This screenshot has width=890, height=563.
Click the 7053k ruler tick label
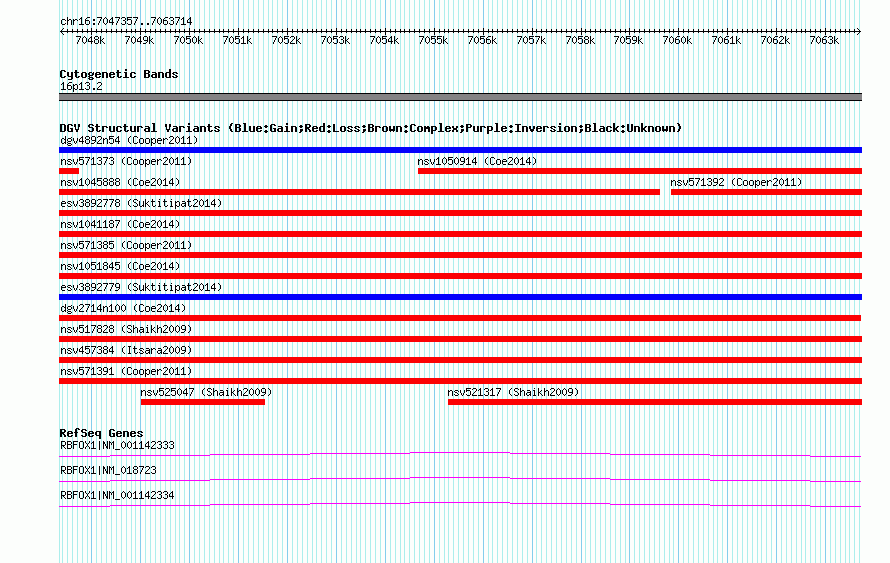(x=335, y=40)
